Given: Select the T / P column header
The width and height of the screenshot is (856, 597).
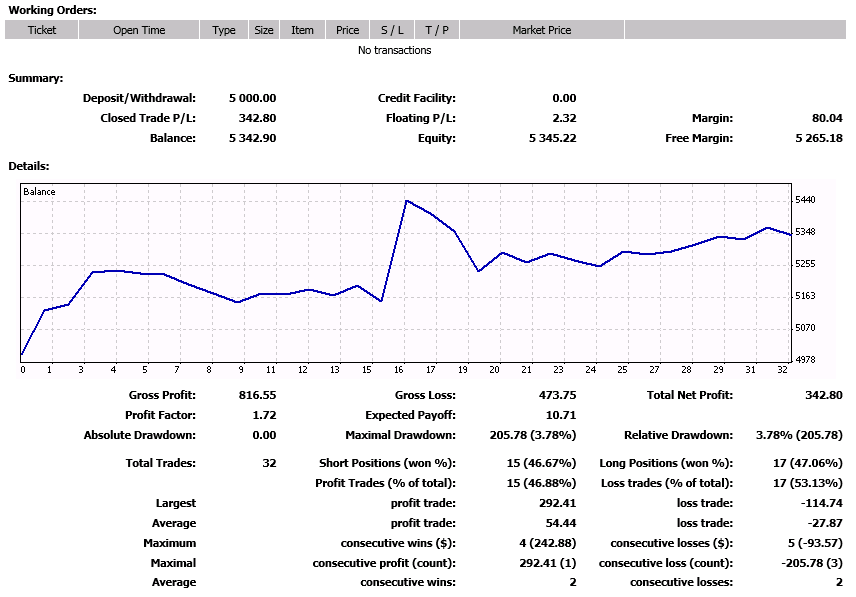Looking at the screenshot, I should click(x=437, y=30).
